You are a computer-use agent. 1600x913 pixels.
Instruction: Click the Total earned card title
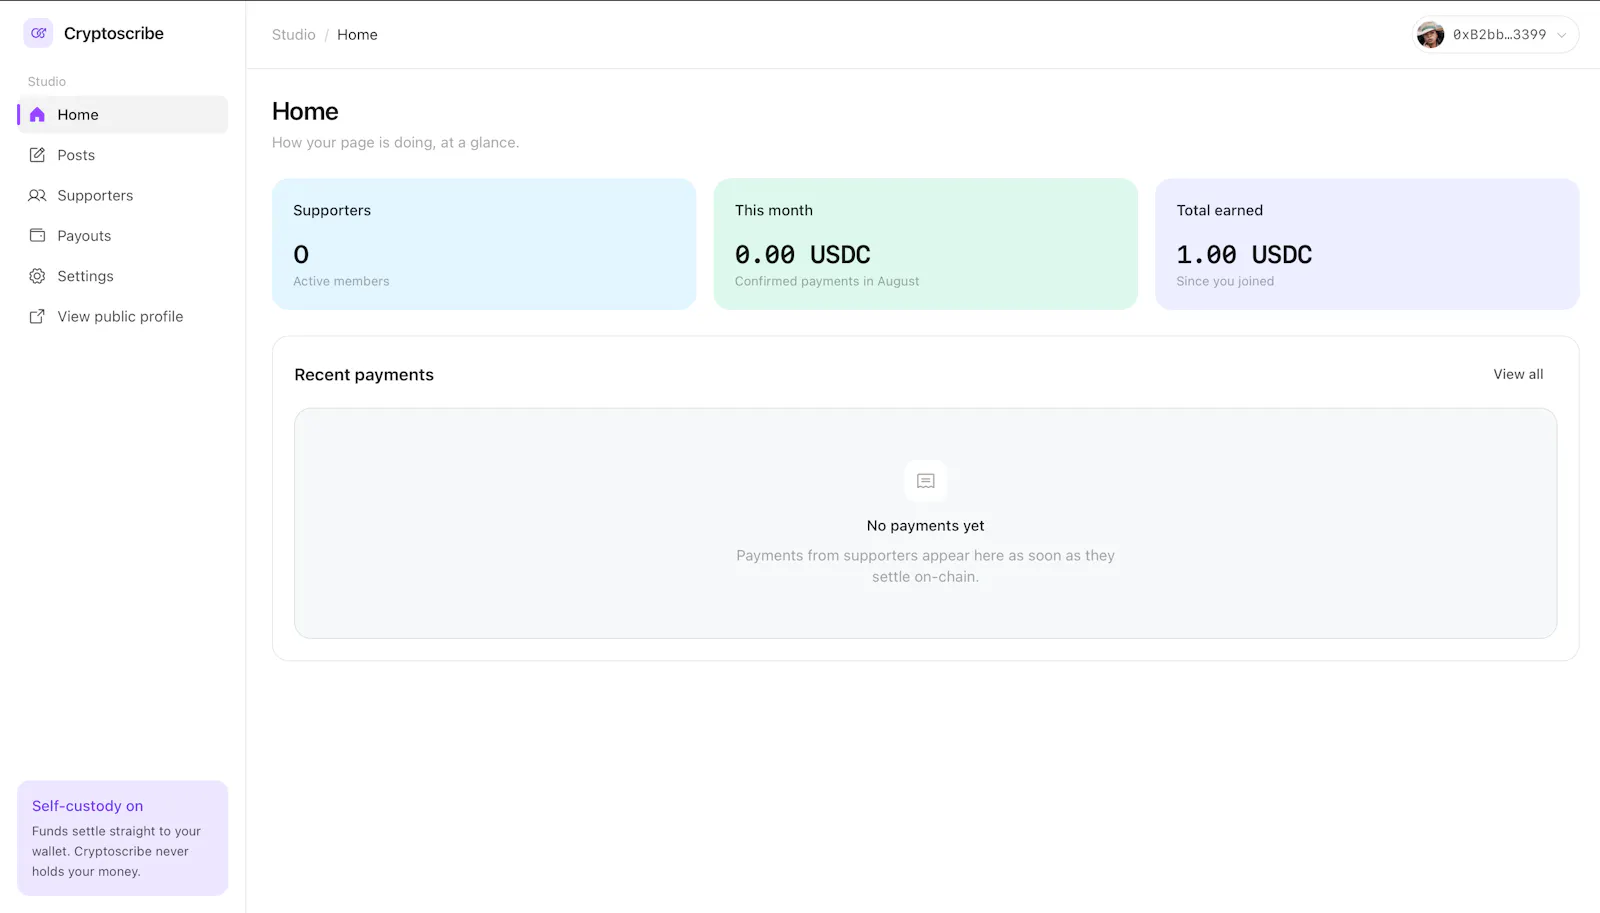coord(1219,210)
